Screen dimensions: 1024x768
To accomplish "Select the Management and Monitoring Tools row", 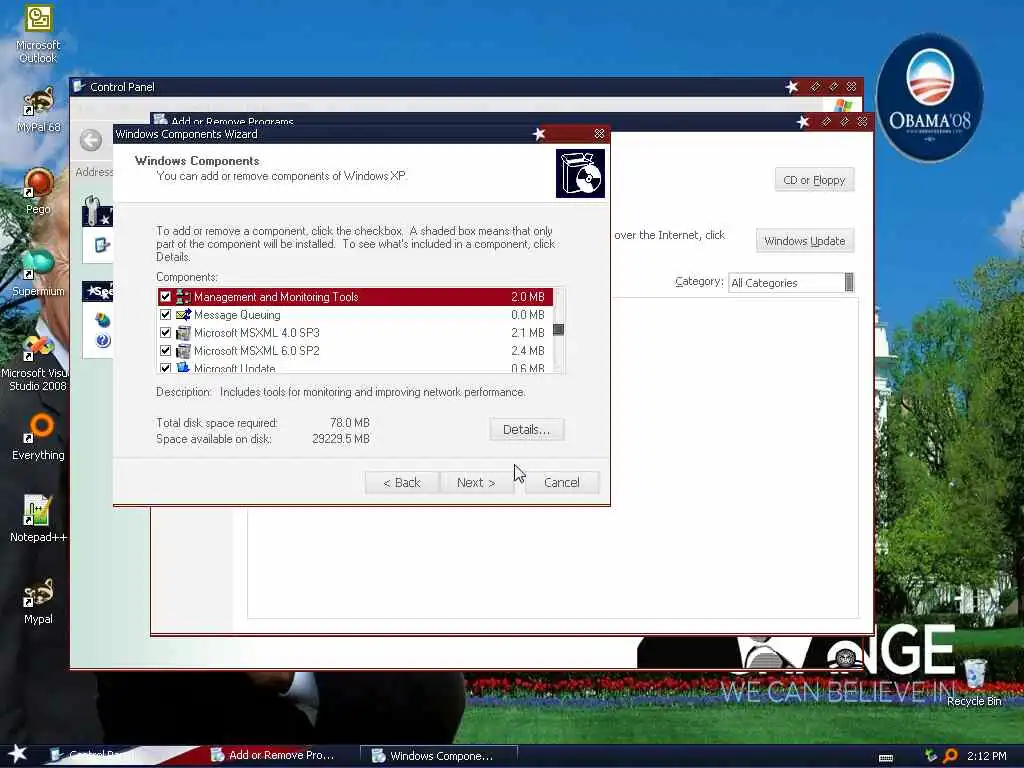I will tap(355, 296).
